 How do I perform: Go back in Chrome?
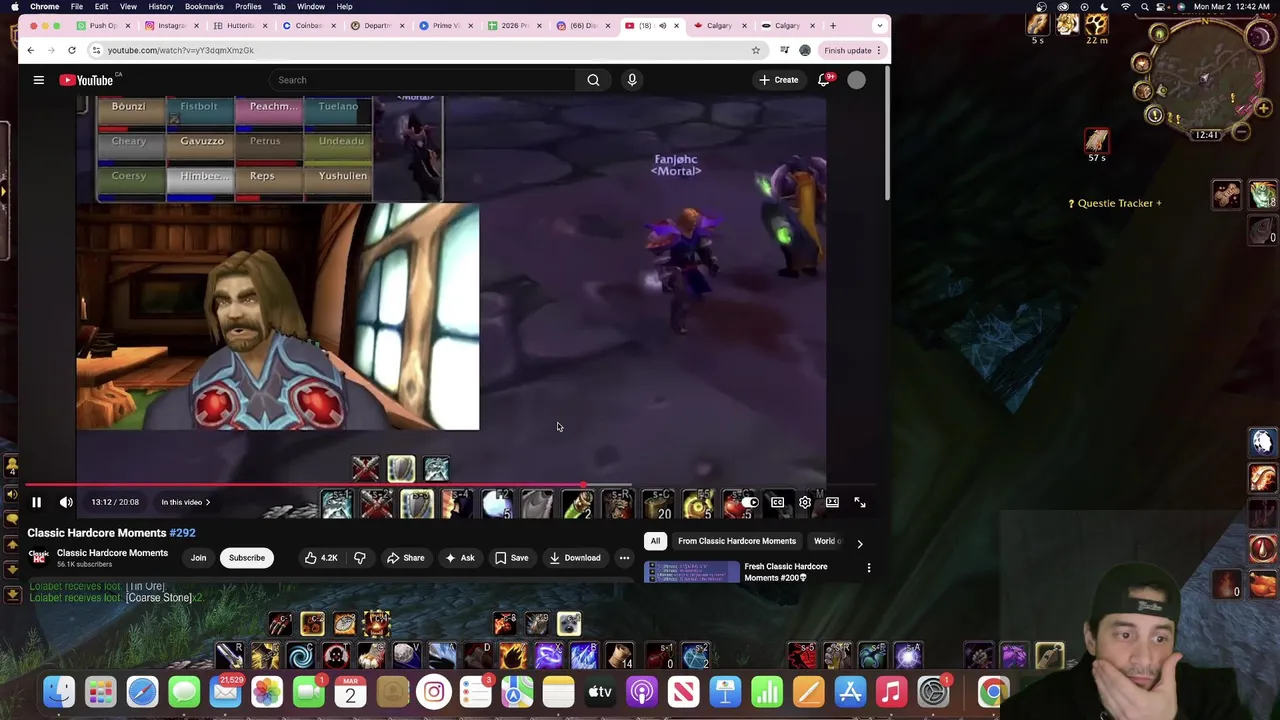[x=30, y=50]
